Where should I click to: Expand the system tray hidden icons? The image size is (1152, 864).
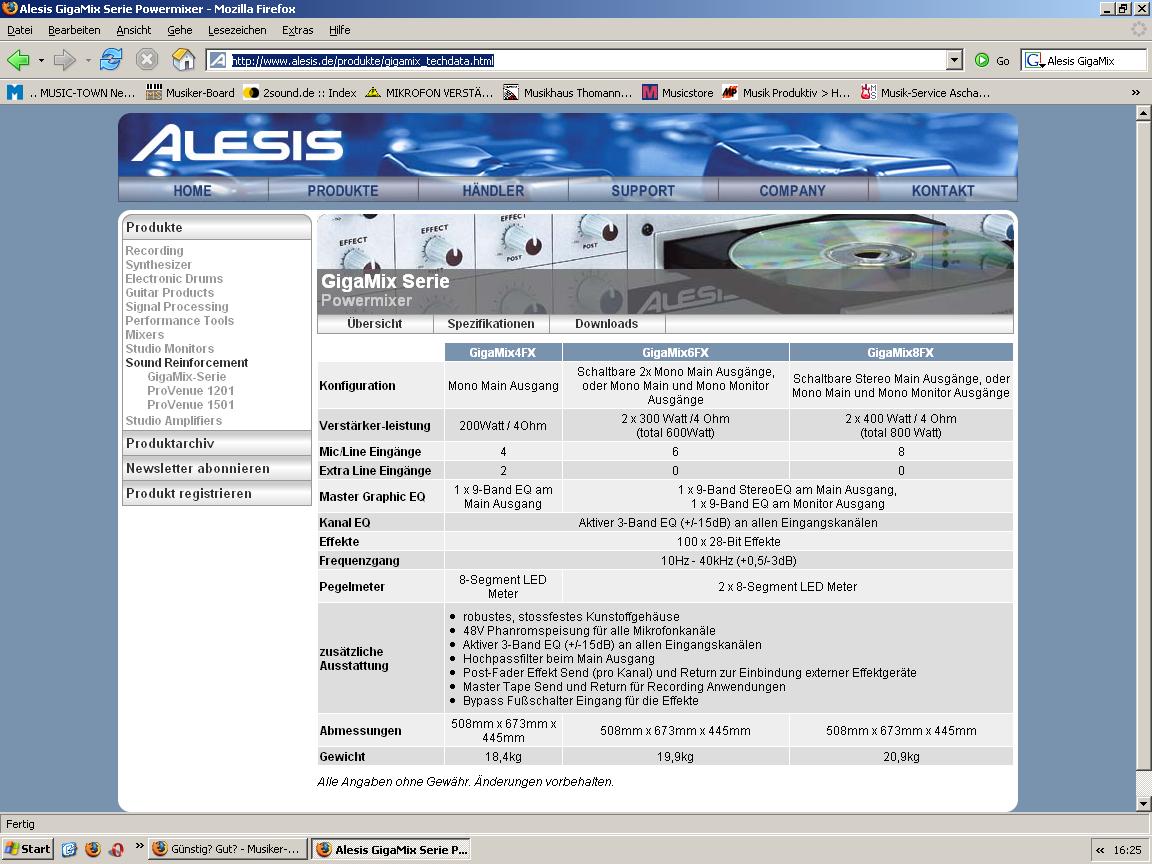(x=1100, y=850)
